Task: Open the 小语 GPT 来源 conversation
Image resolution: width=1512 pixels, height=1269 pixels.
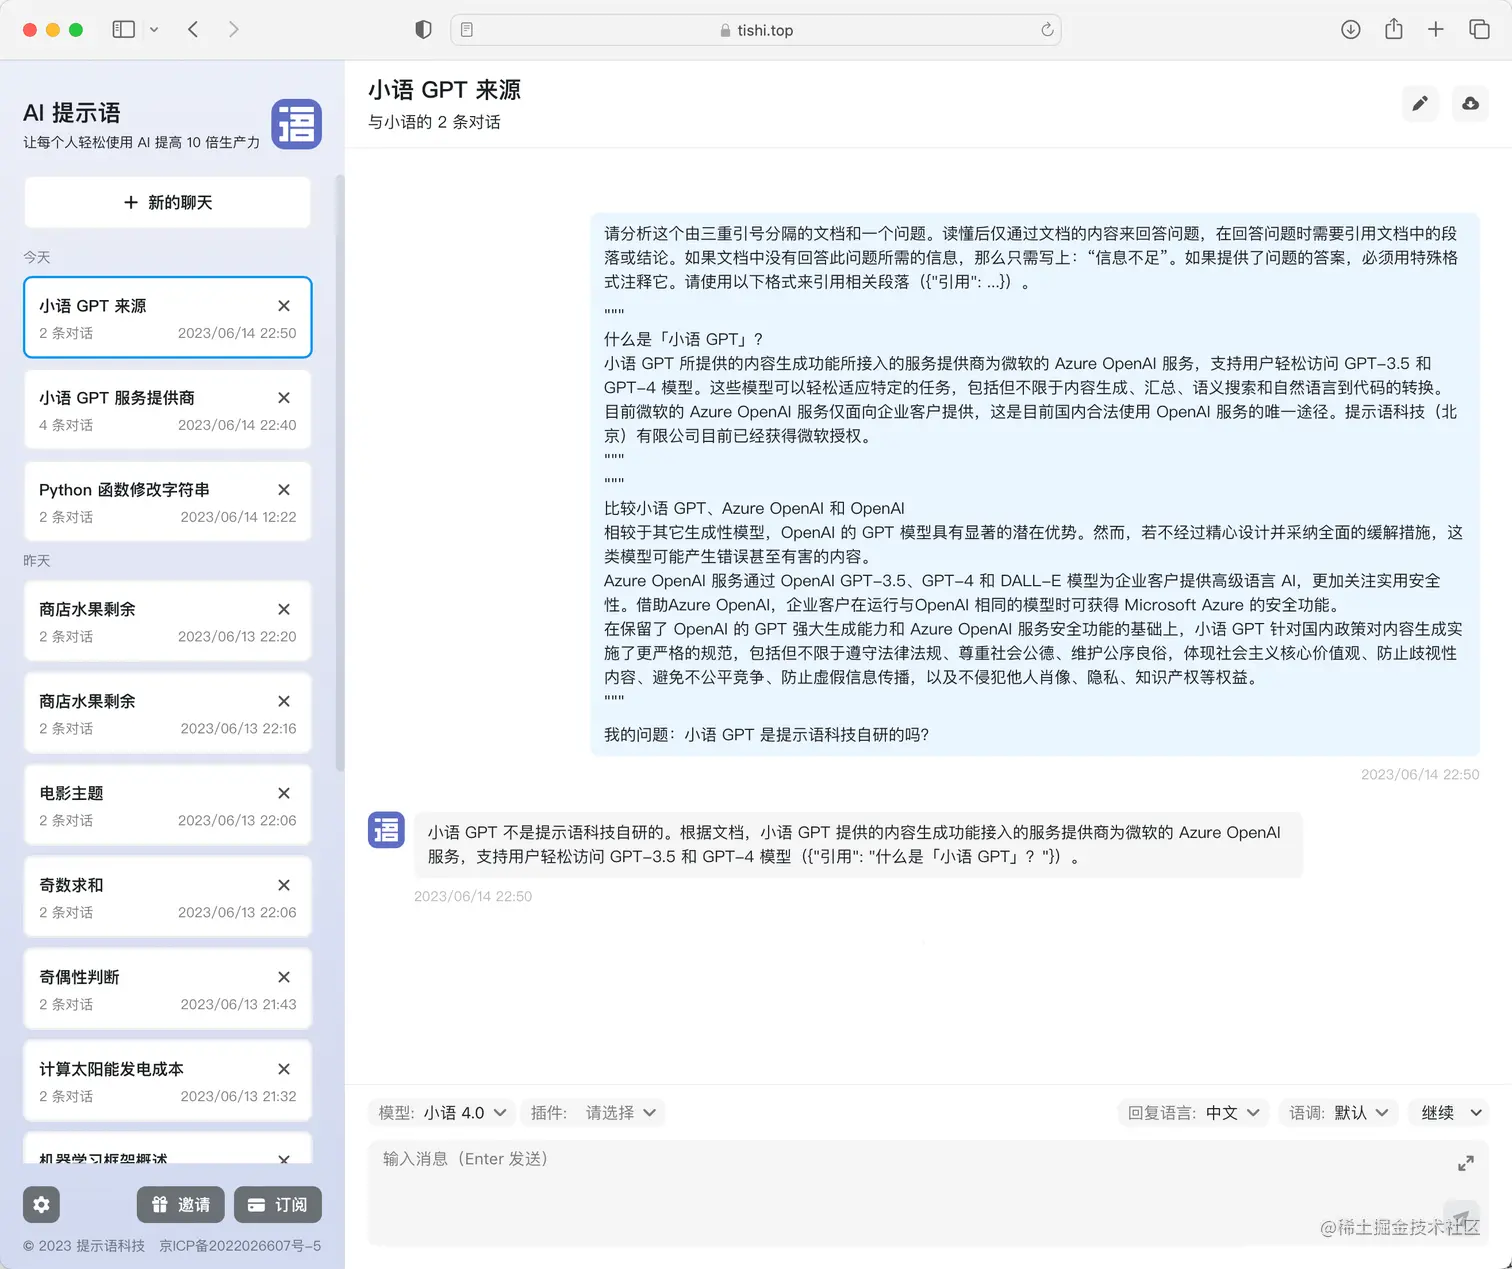Action: [167, 318]
